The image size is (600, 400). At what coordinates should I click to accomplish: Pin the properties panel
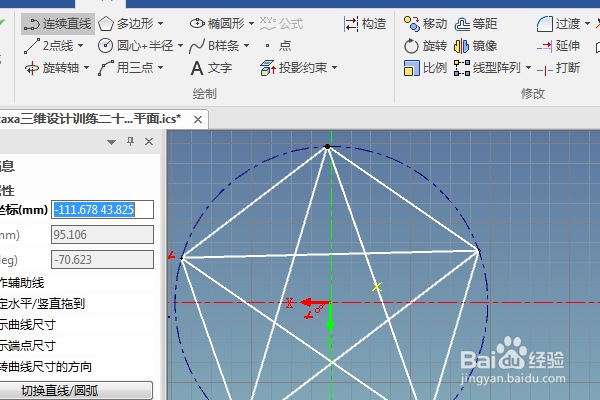point(130,142)
